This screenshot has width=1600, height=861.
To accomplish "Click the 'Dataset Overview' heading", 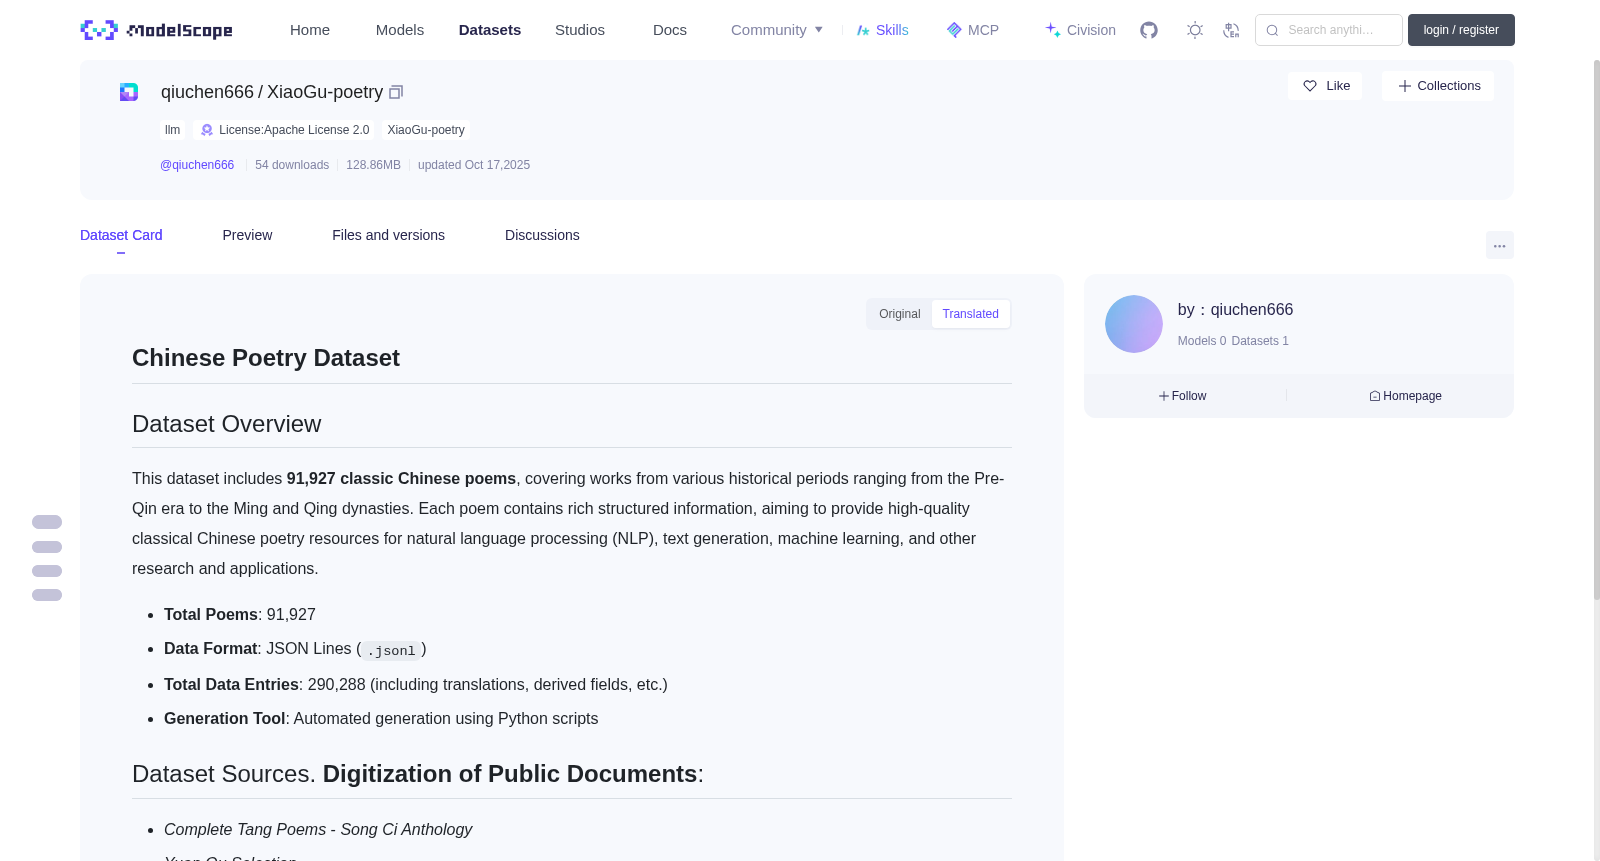I will tap(227, 424).
